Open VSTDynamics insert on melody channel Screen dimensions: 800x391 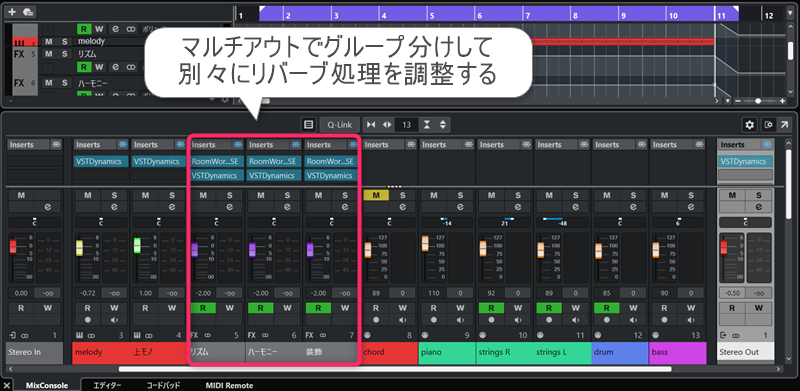[102, 161]
